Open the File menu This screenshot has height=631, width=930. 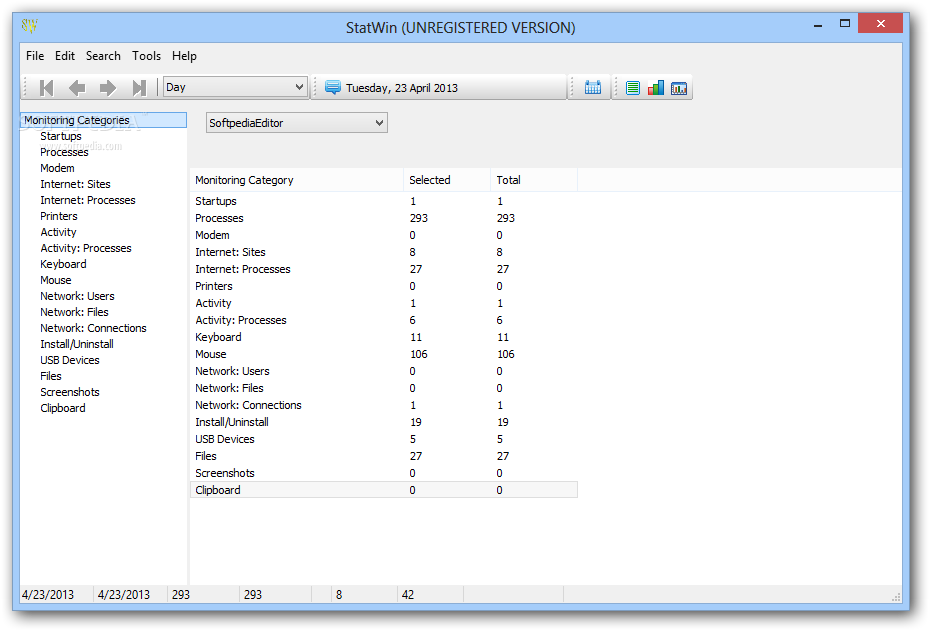[x=35, y=56]
